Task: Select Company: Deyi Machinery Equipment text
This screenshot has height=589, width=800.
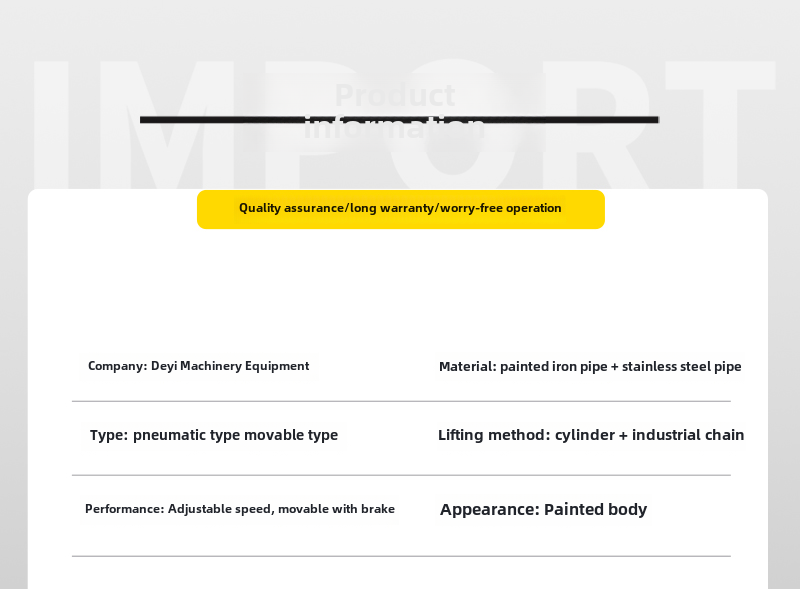Action: [x=198, y=366]
